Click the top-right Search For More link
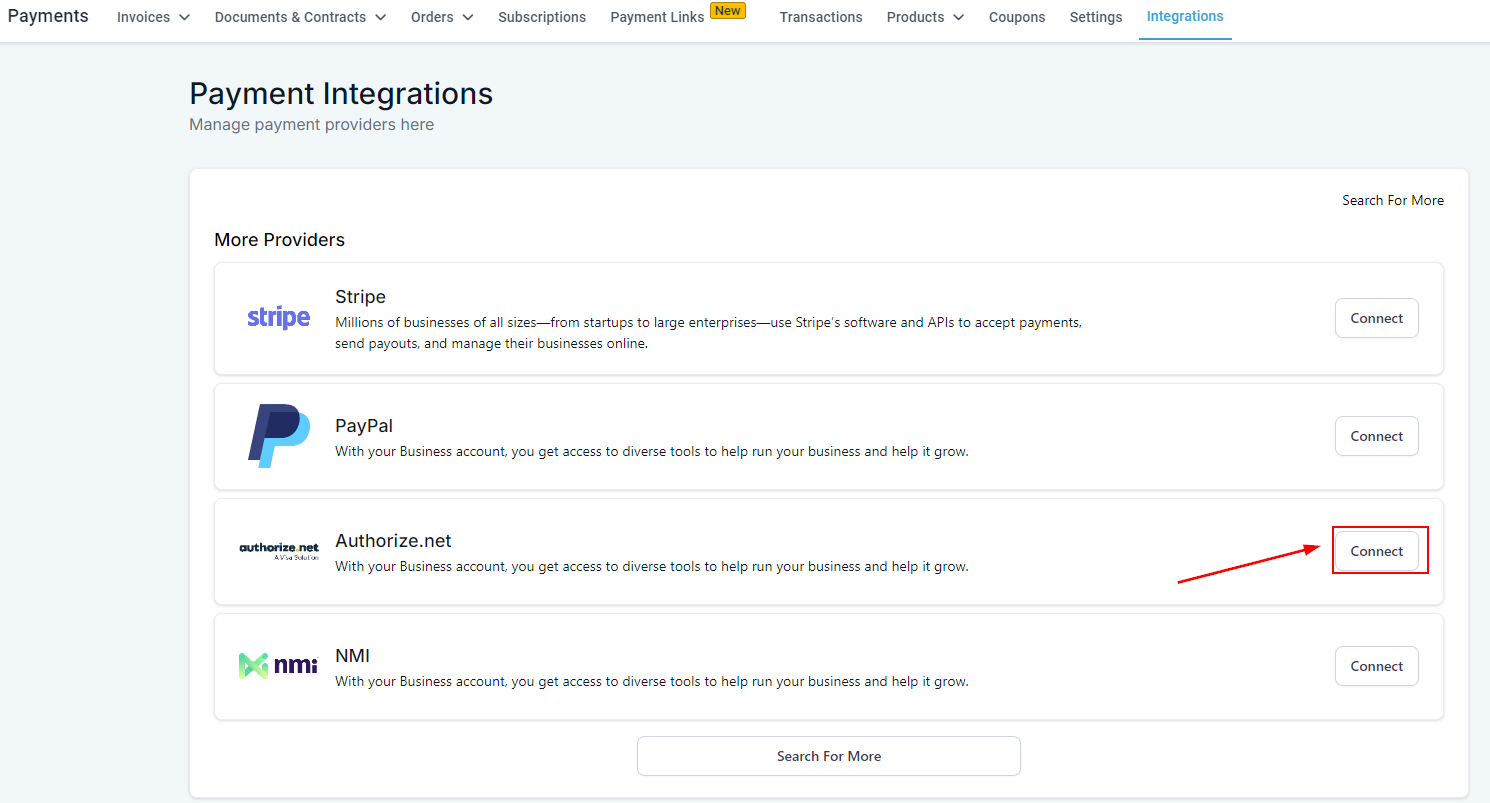The height and width of the screenshot is (803, 1490). coord(1392,200)
